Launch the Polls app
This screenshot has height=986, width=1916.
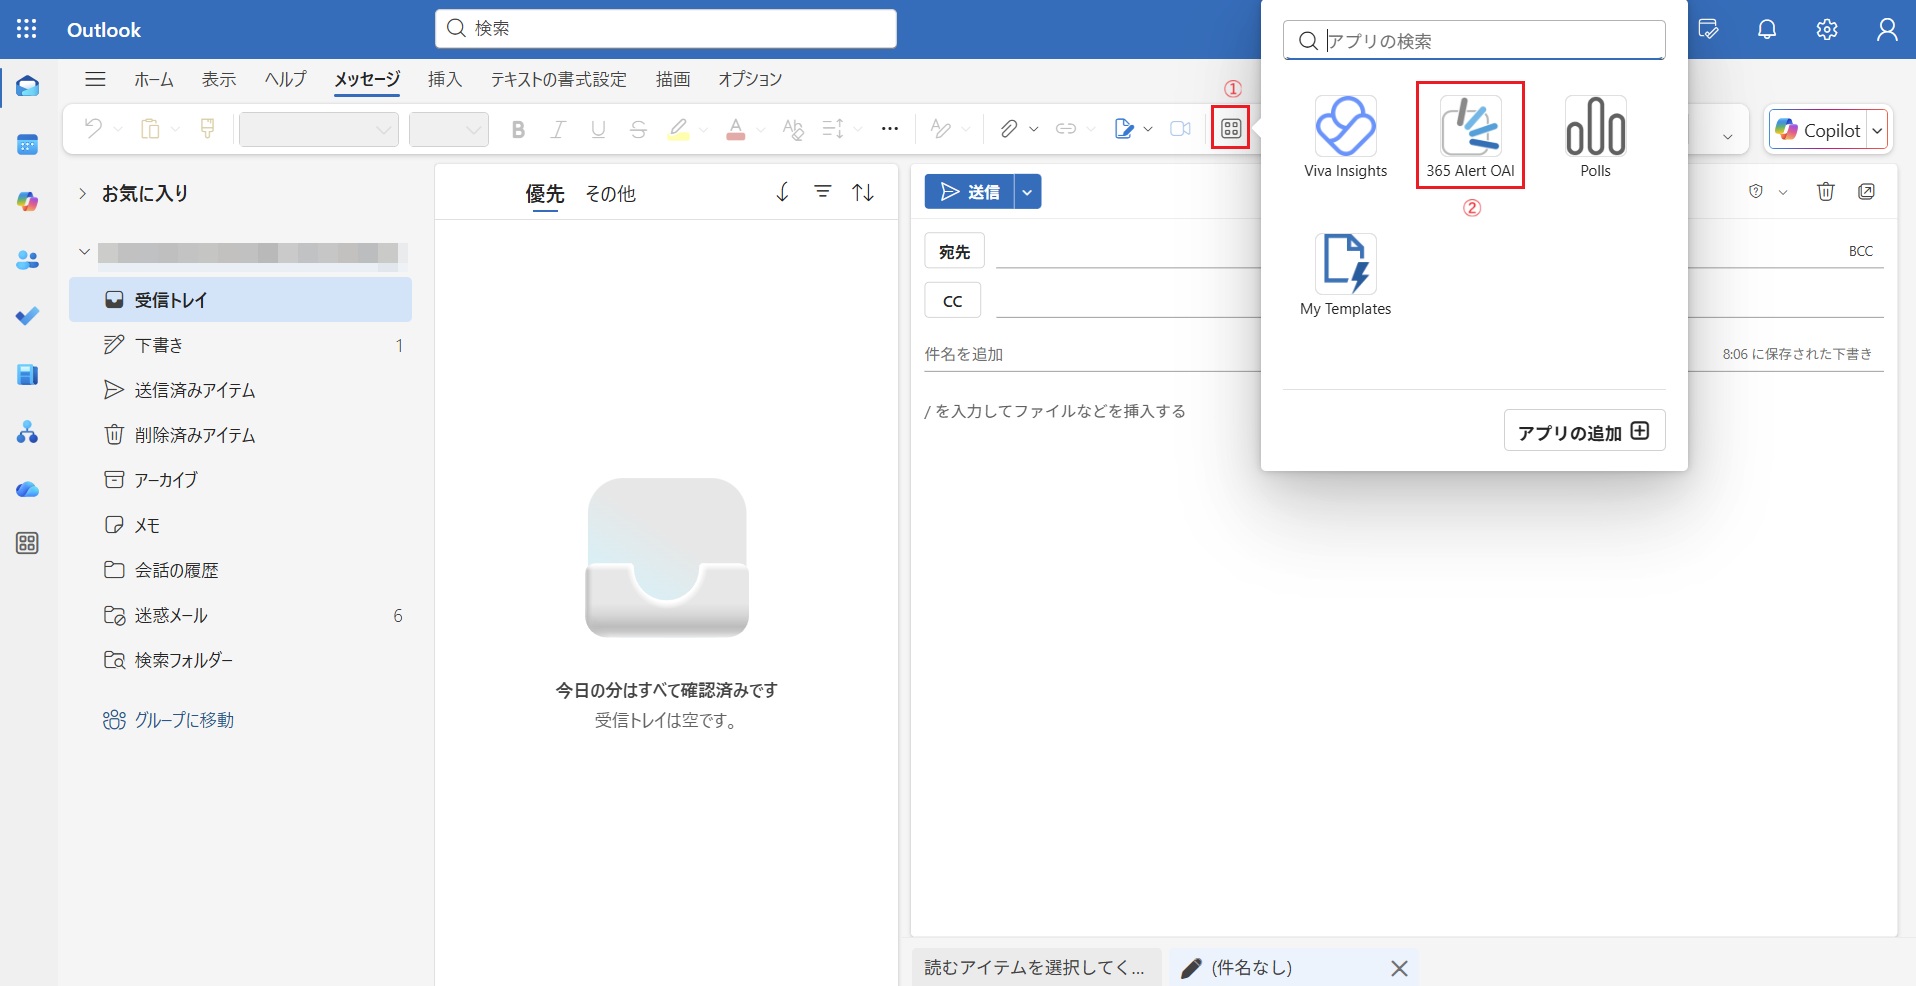[x=1595, y=136]
